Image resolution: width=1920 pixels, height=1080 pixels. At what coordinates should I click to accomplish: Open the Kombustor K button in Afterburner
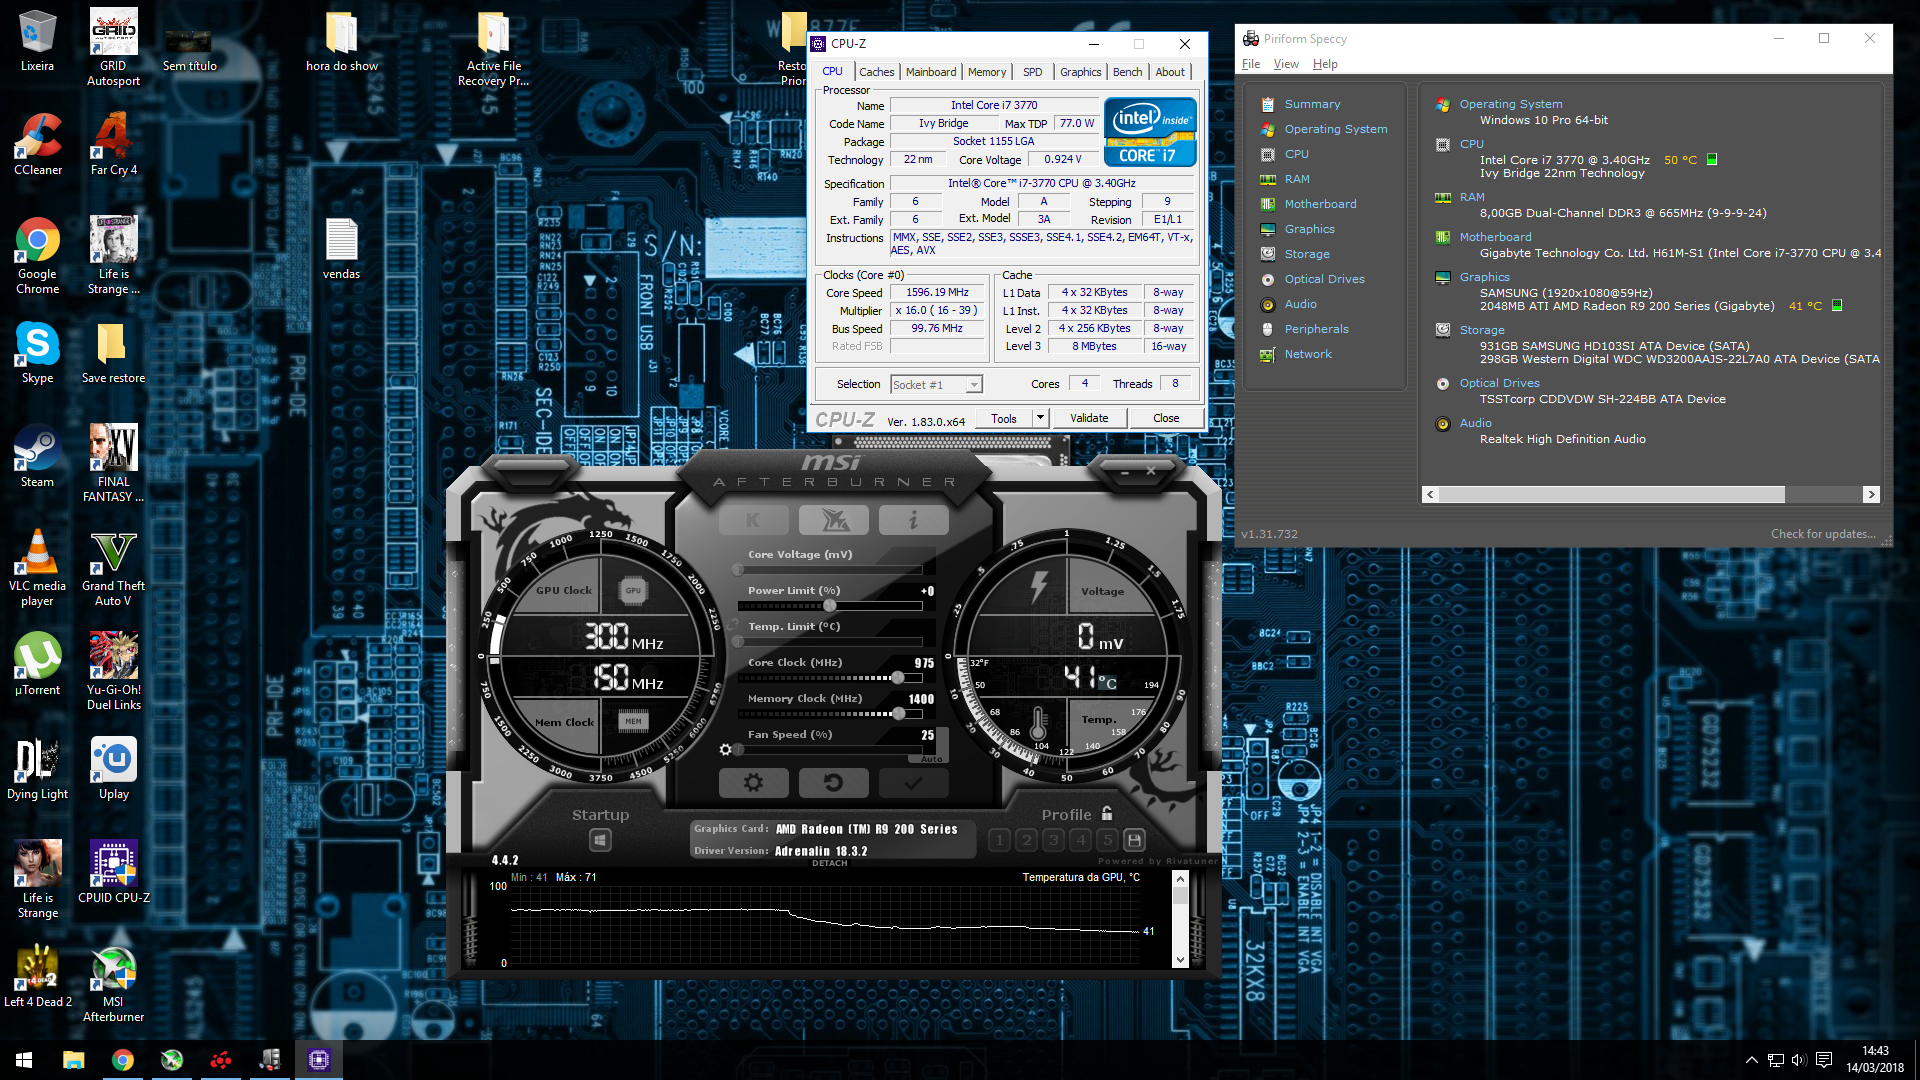(x=753, y=520)
